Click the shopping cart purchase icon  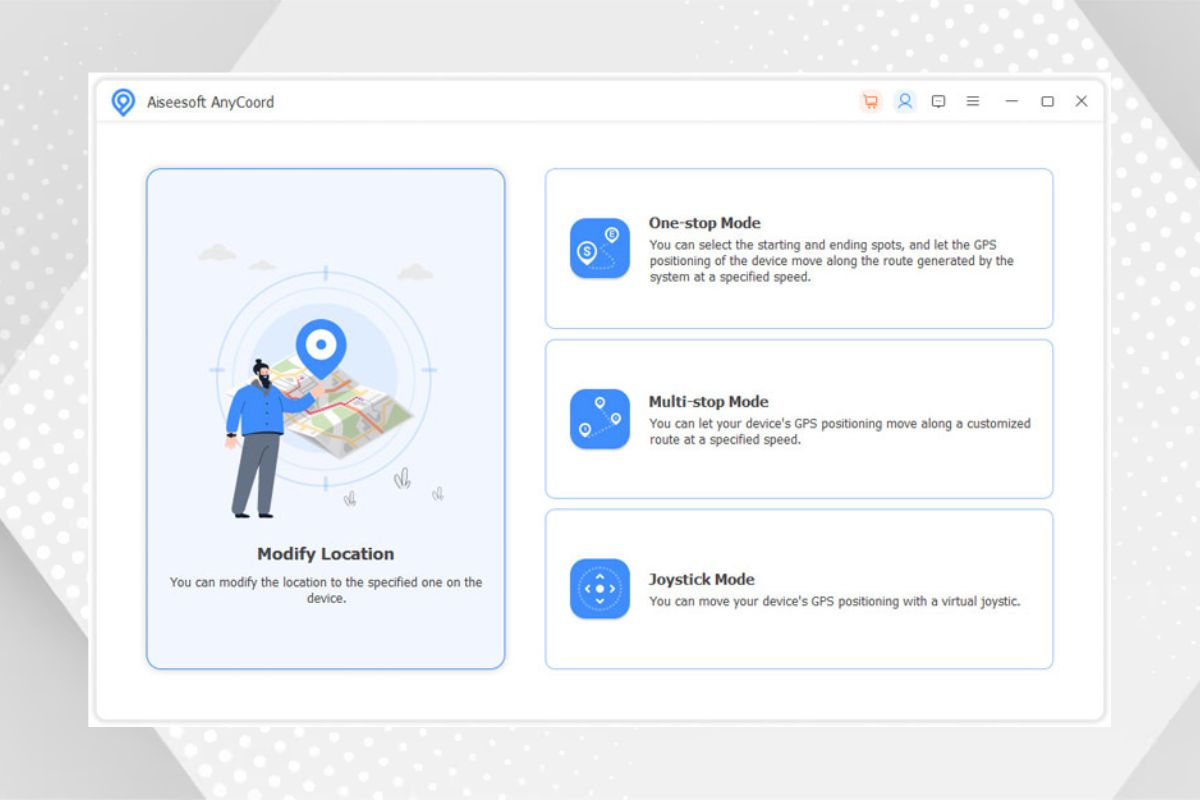(x=870, y=102)
